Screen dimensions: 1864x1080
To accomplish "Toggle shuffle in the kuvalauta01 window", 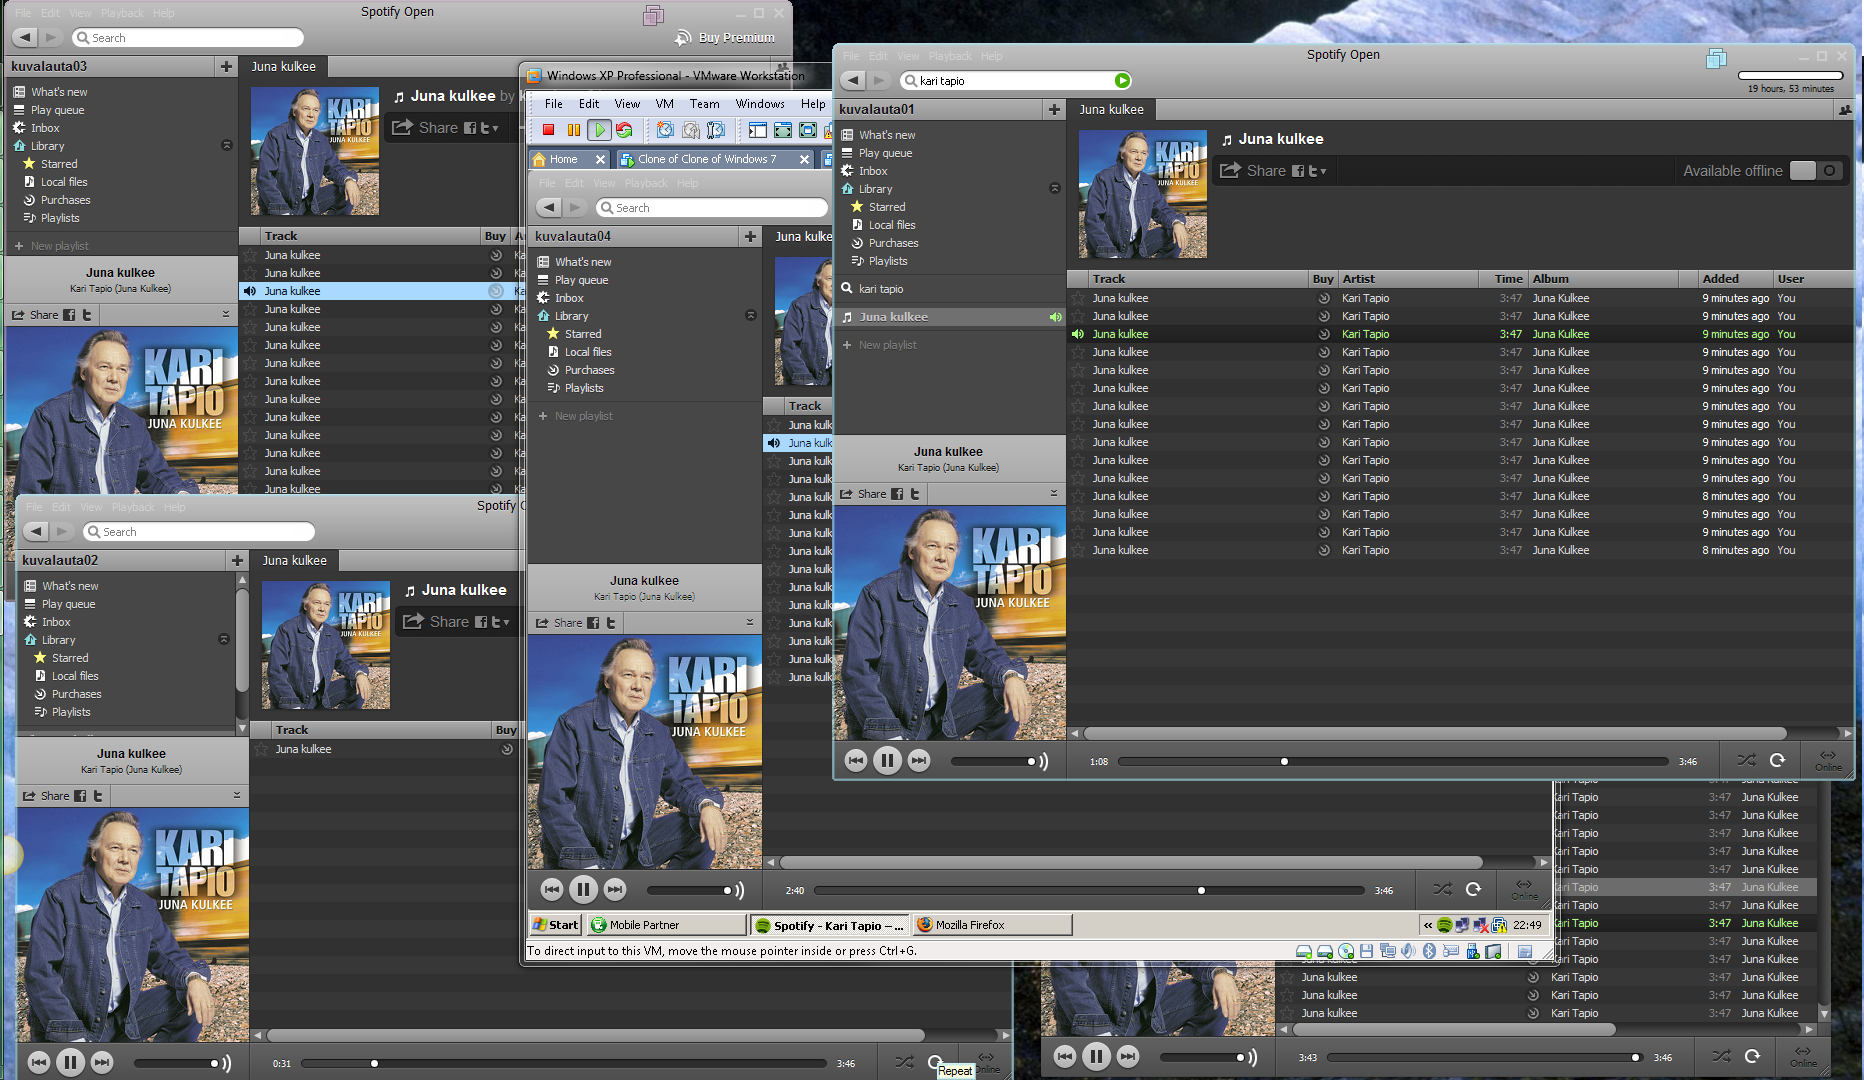I will click(x=1746, y=760).
